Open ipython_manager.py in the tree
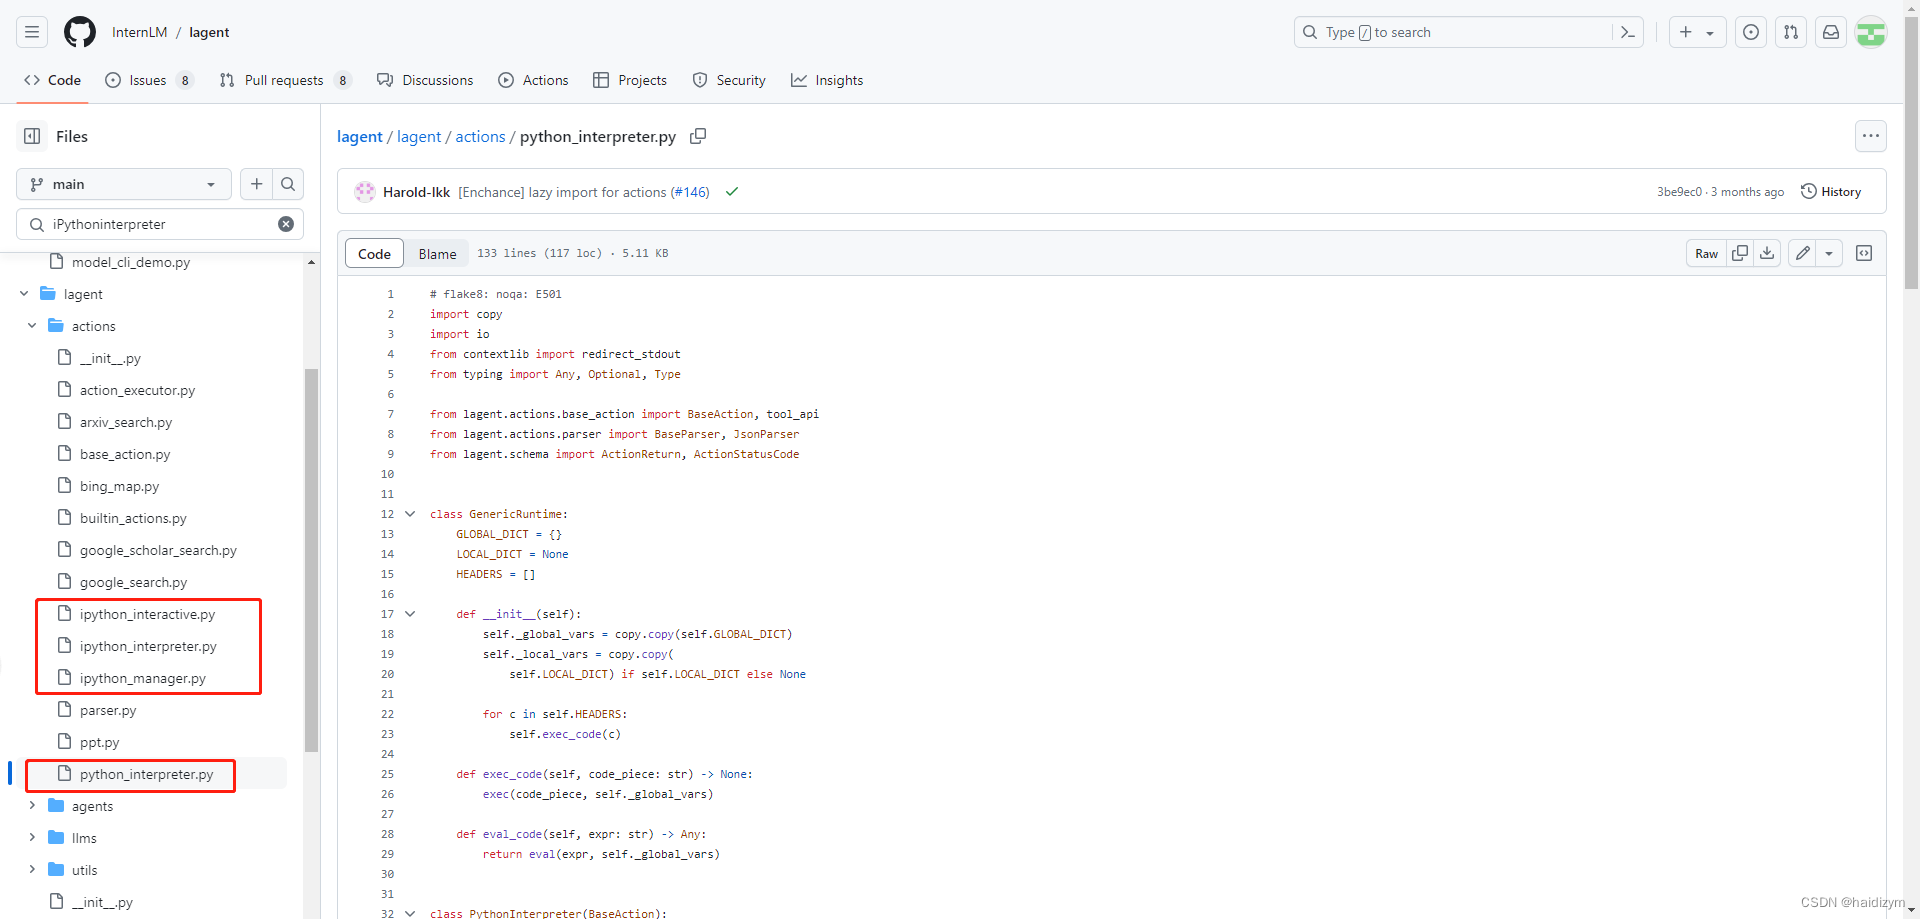Viewport: 1920px width, 919px height. (x=142, y=678)
